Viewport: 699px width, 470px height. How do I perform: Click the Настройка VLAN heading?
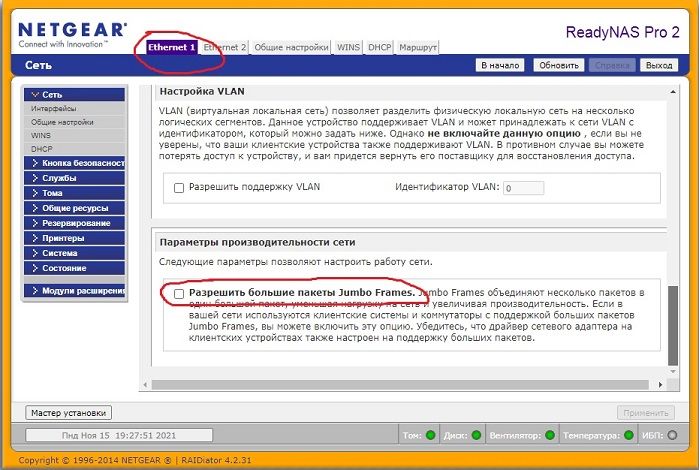(x=202, y=91)
